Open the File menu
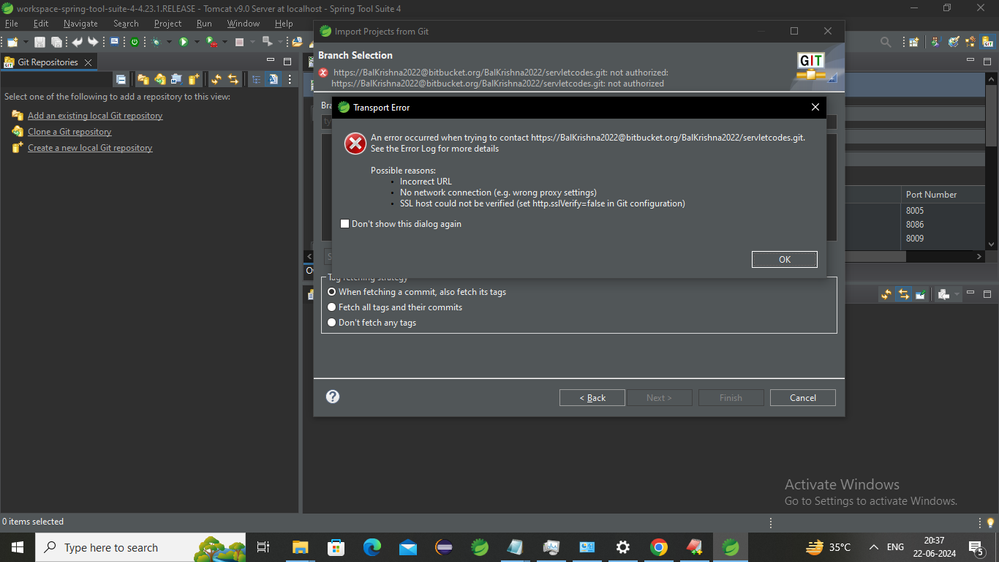 tap(11, 24)
